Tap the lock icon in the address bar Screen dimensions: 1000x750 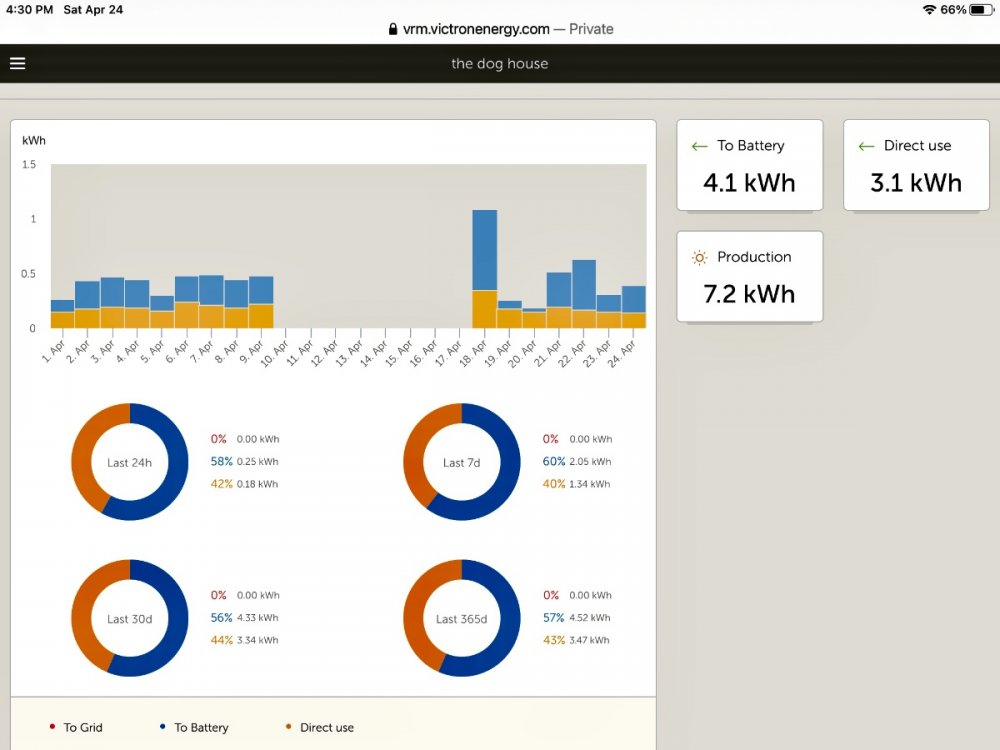[393, 29]
